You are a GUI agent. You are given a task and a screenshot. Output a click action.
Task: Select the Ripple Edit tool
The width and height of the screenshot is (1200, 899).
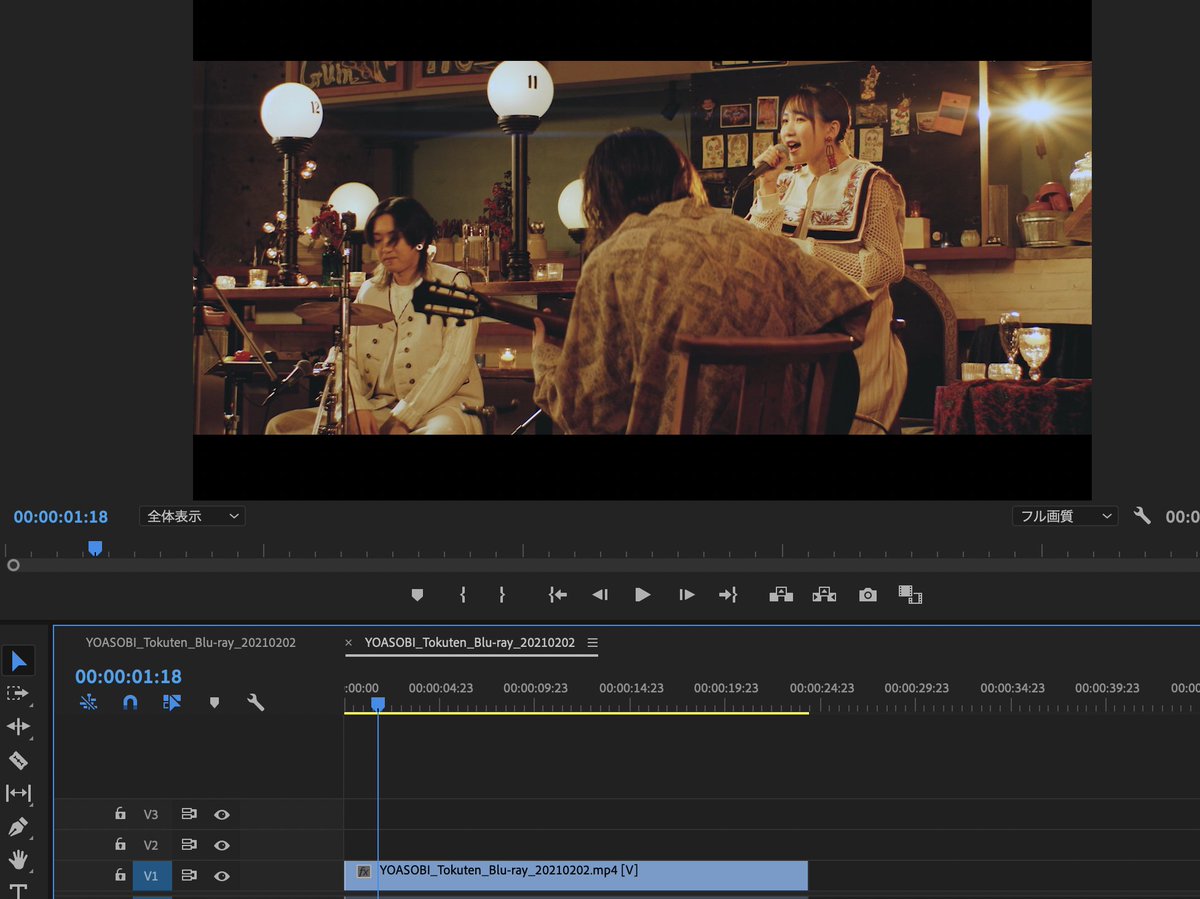tap(18, 726)
